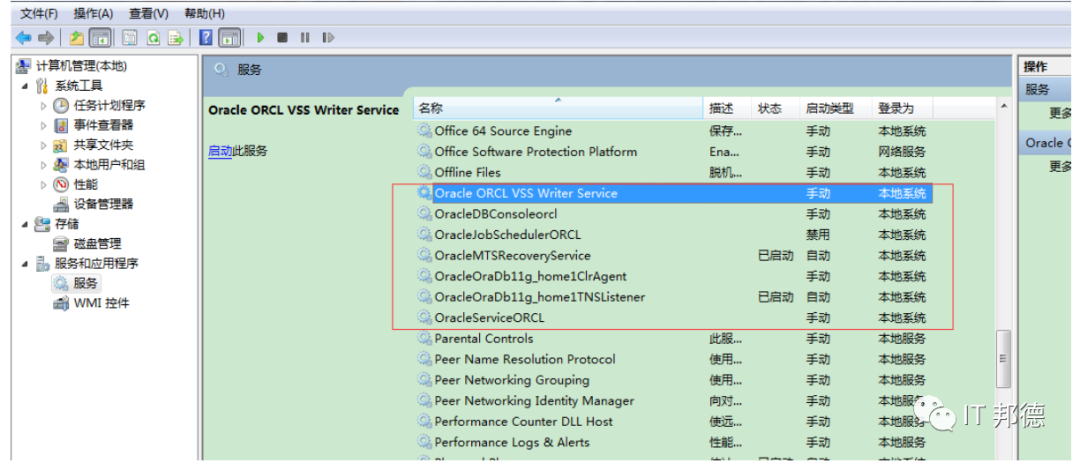
Task: Toggle the Show/Hide Action Pane icon
Action: pos(229,37)
